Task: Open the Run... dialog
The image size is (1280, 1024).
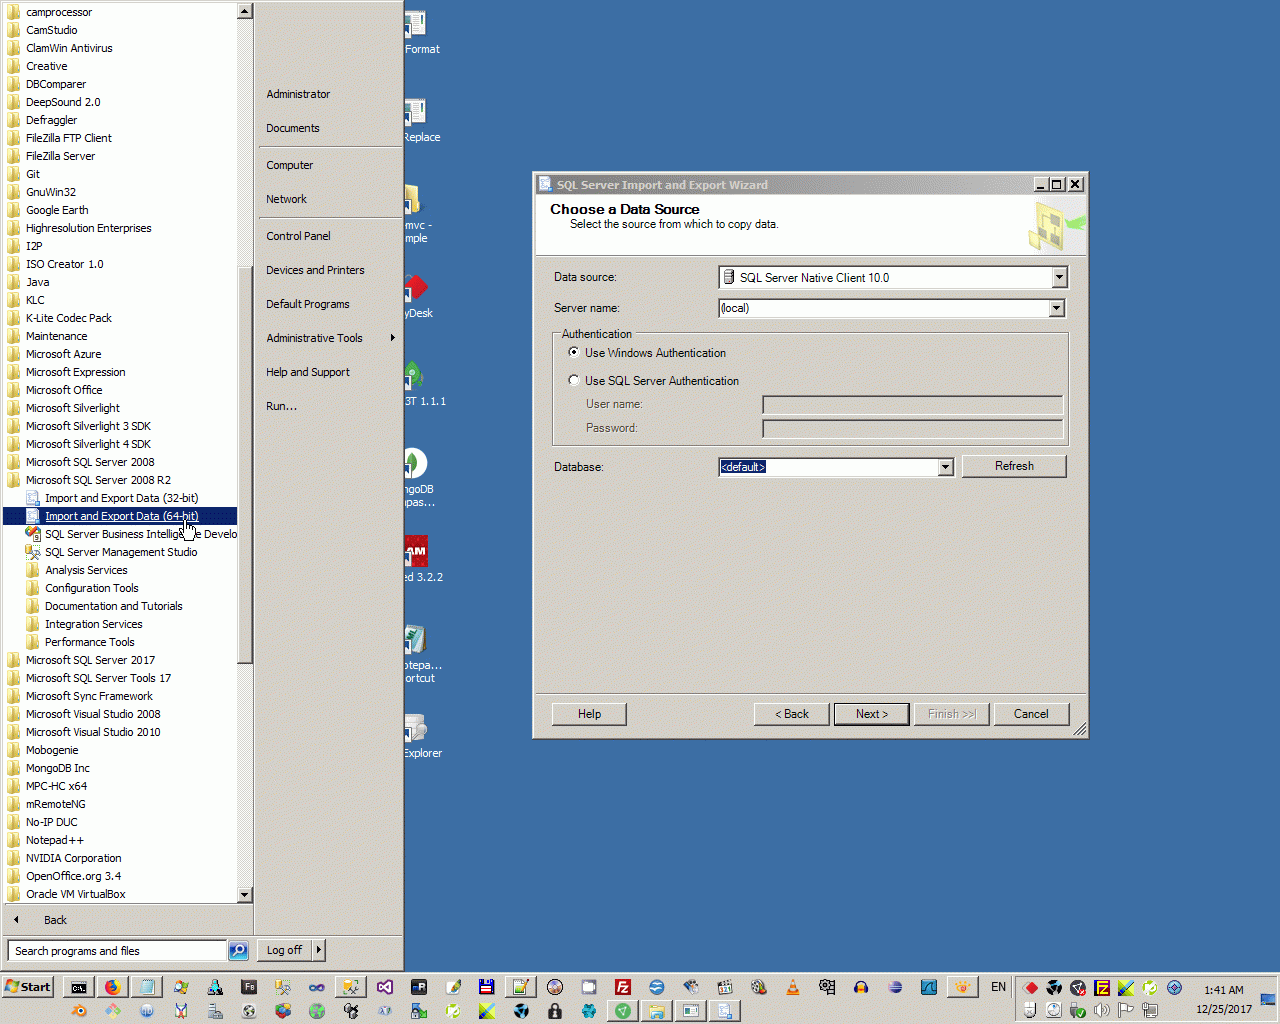Action: pos(281,406)
